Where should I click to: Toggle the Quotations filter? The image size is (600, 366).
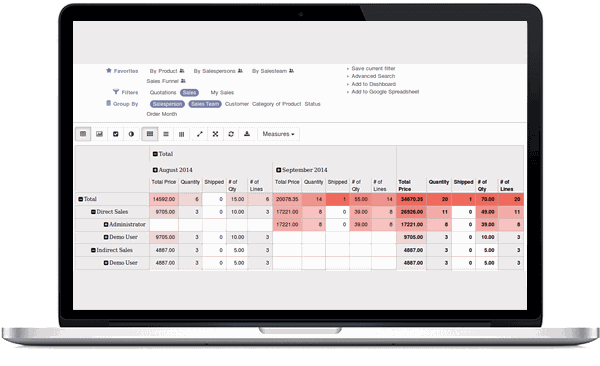click(163, 93)
